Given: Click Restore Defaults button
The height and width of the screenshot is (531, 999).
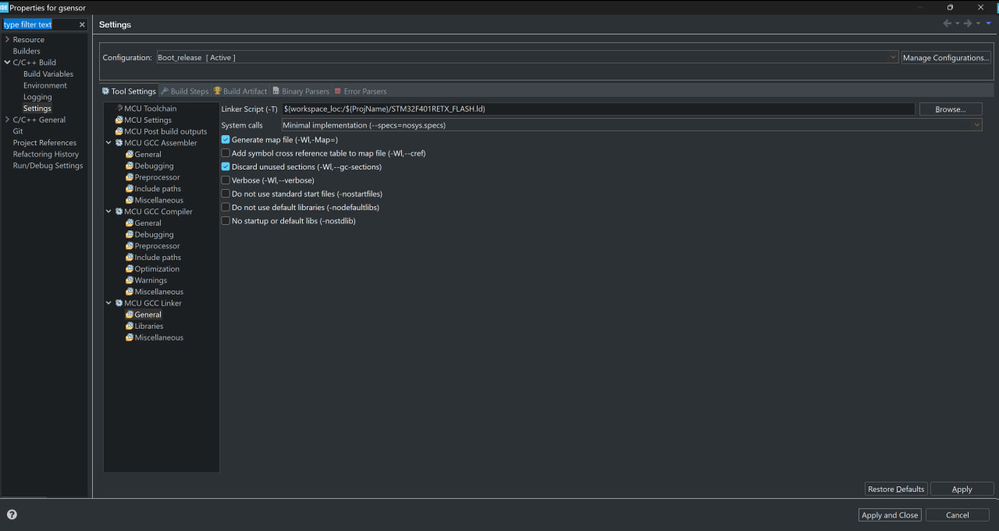Looking at the screenshot, I should pyautogui.click(x=896, y=489).
